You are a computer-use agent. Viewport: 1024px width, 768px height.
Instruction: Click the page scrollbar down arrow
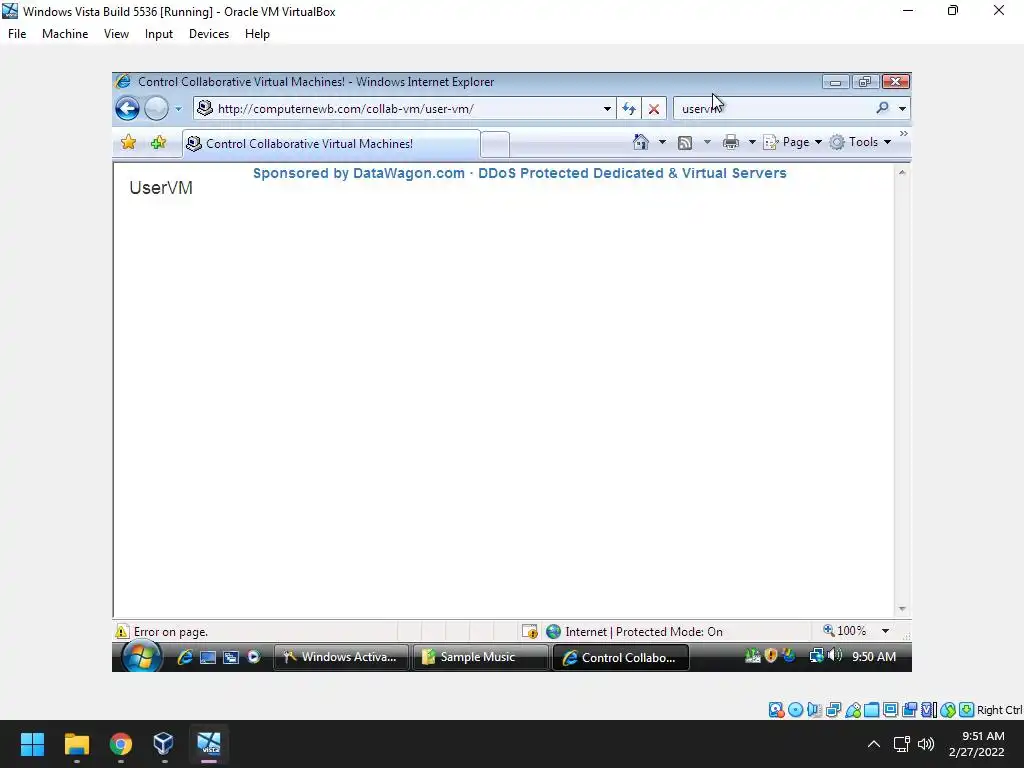pos(902,609)
